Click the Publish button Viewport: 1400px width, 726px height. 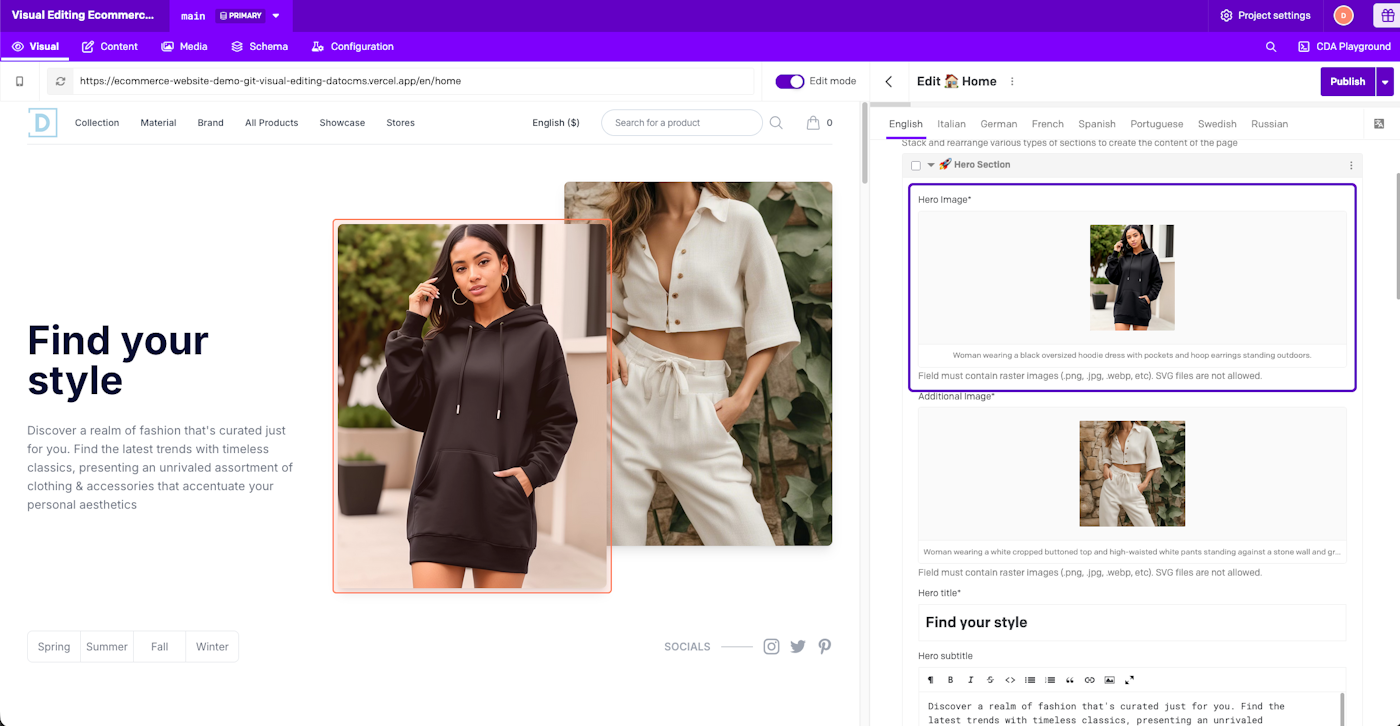(1348, 82)
